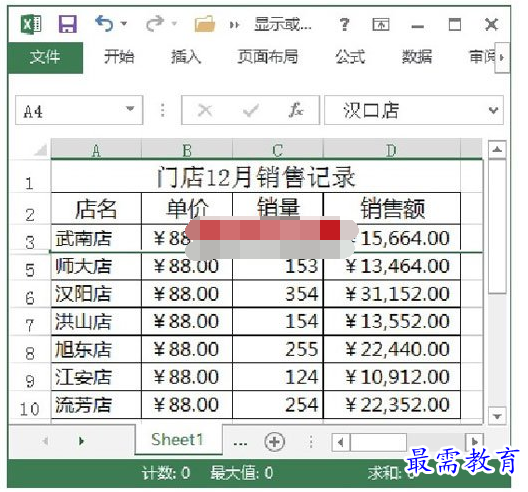Cancel formula bar entry X icon

point(205,110)
